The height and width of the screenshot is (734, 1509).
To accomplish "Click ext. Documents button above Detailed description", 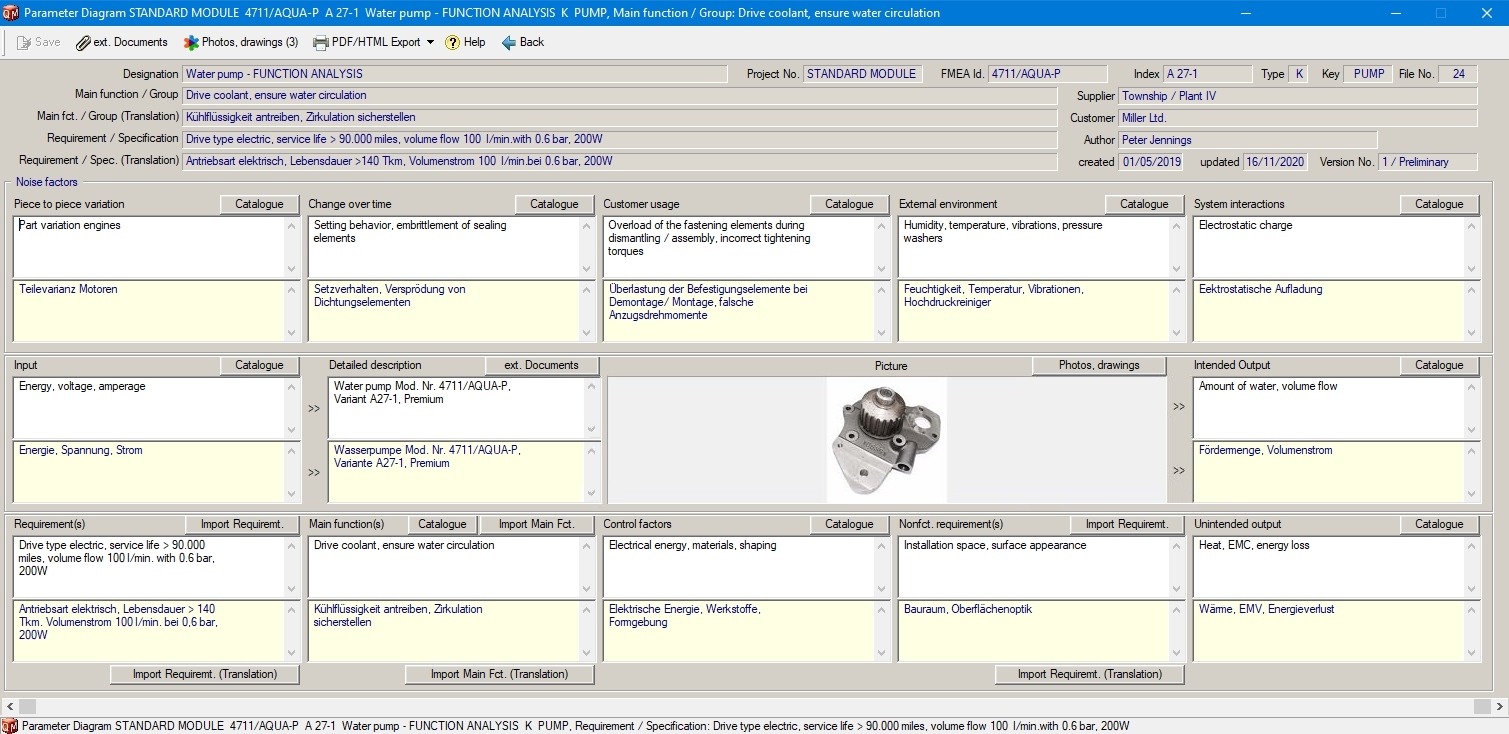I will (x=542, y=365).
